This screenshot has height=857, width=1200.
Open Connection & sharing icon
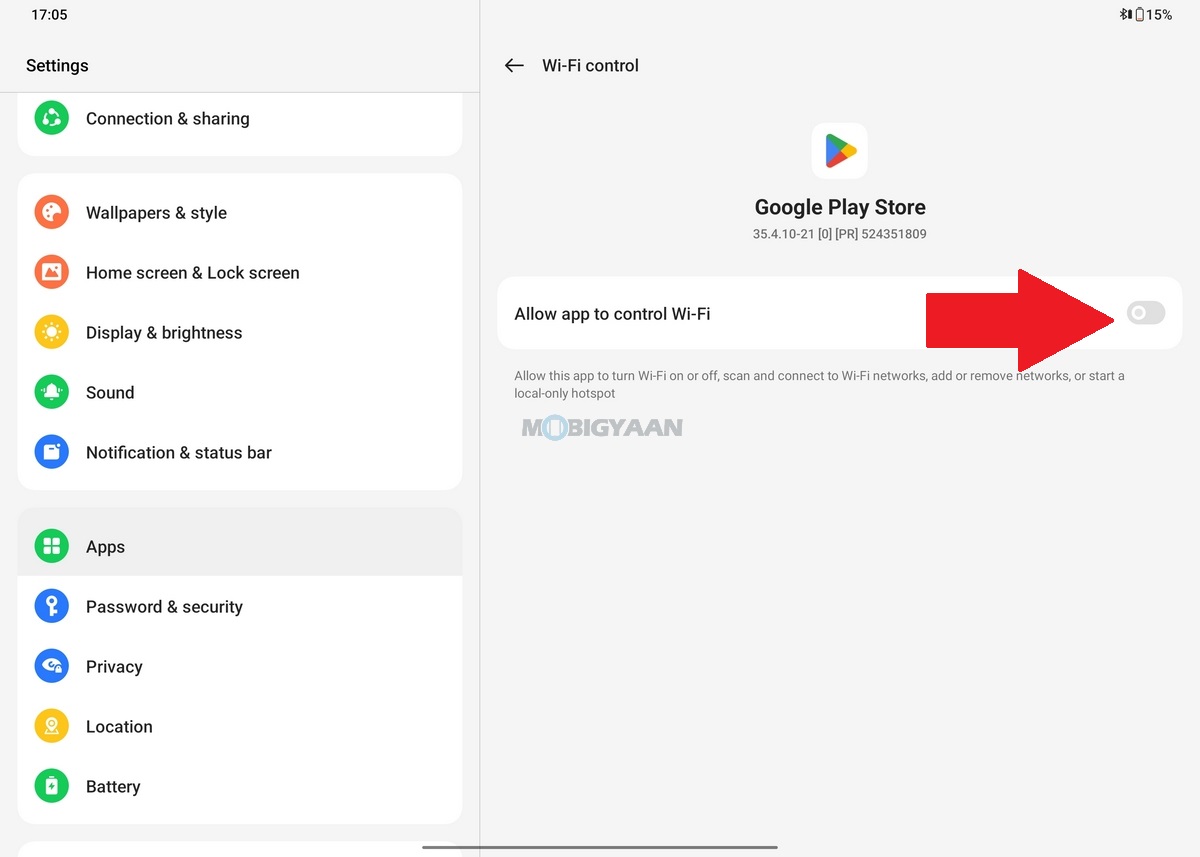[x=51, y=118]
